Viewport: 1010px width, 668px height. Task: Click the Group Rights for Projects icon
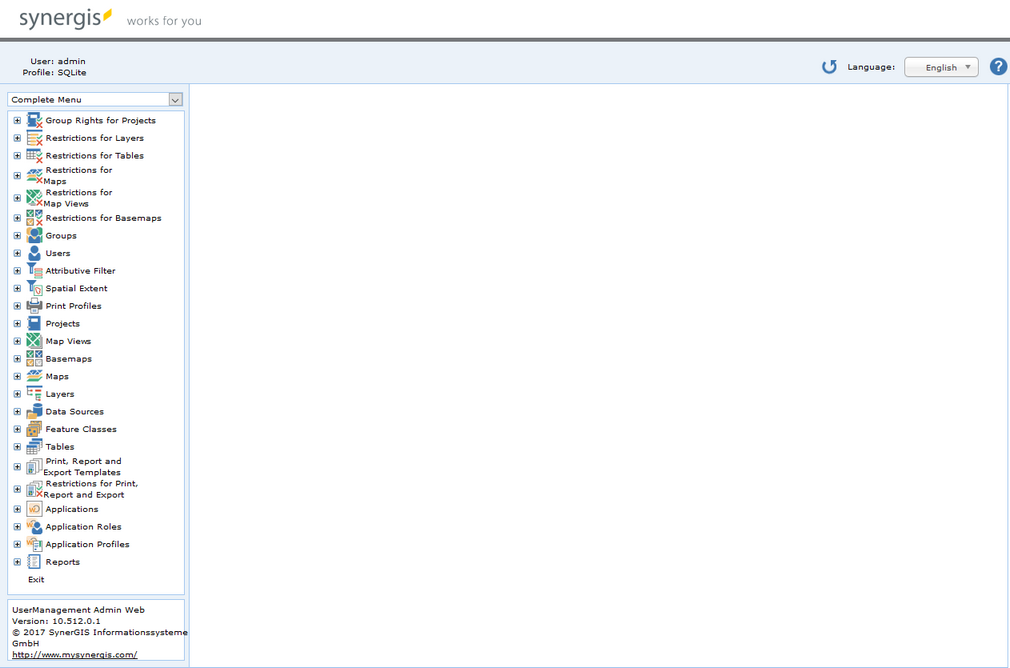[x=33, y=119]
